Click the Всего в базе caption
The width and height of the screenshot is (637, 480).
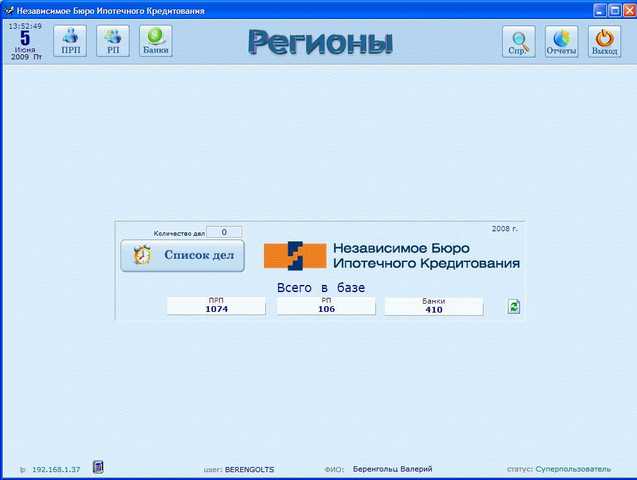point(321,288)
